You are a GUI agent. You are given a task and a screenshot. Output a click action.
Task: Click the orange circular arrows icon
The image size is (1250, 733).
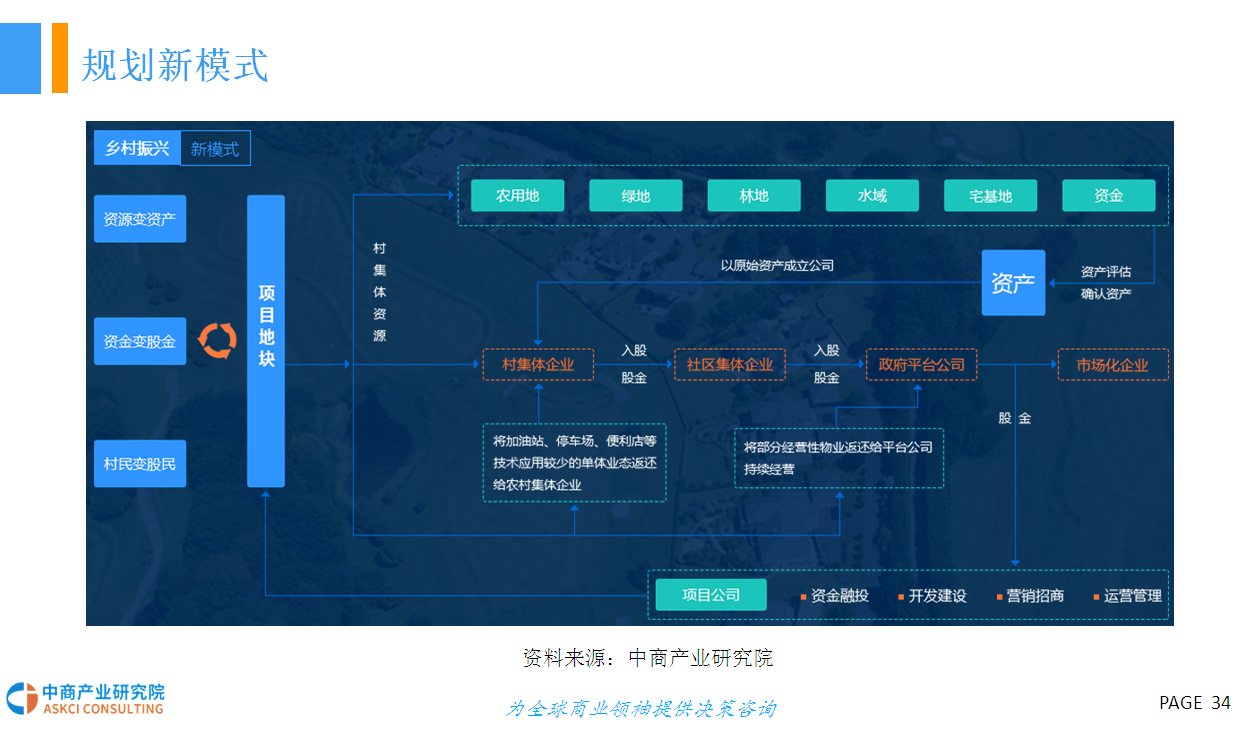click(217, 340)
